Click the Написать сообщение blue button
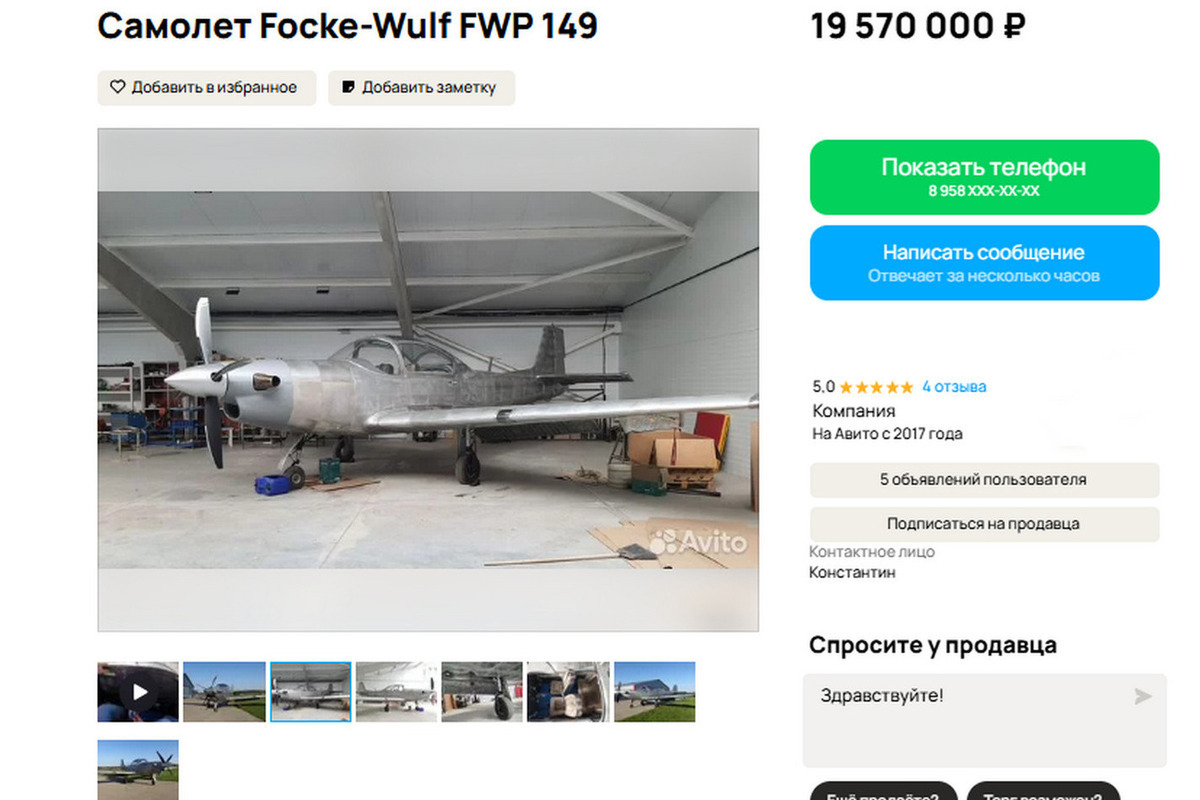This screenshot has height=800, width=1200. 984,263
